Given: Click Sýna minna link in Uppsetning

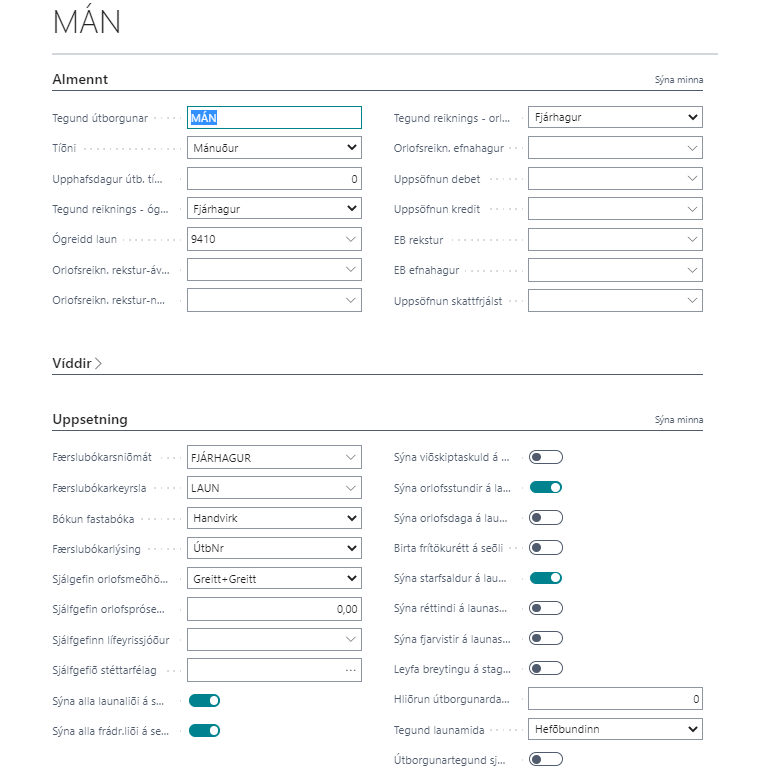Looking at the screenshot, I should (x=679, y=420).
